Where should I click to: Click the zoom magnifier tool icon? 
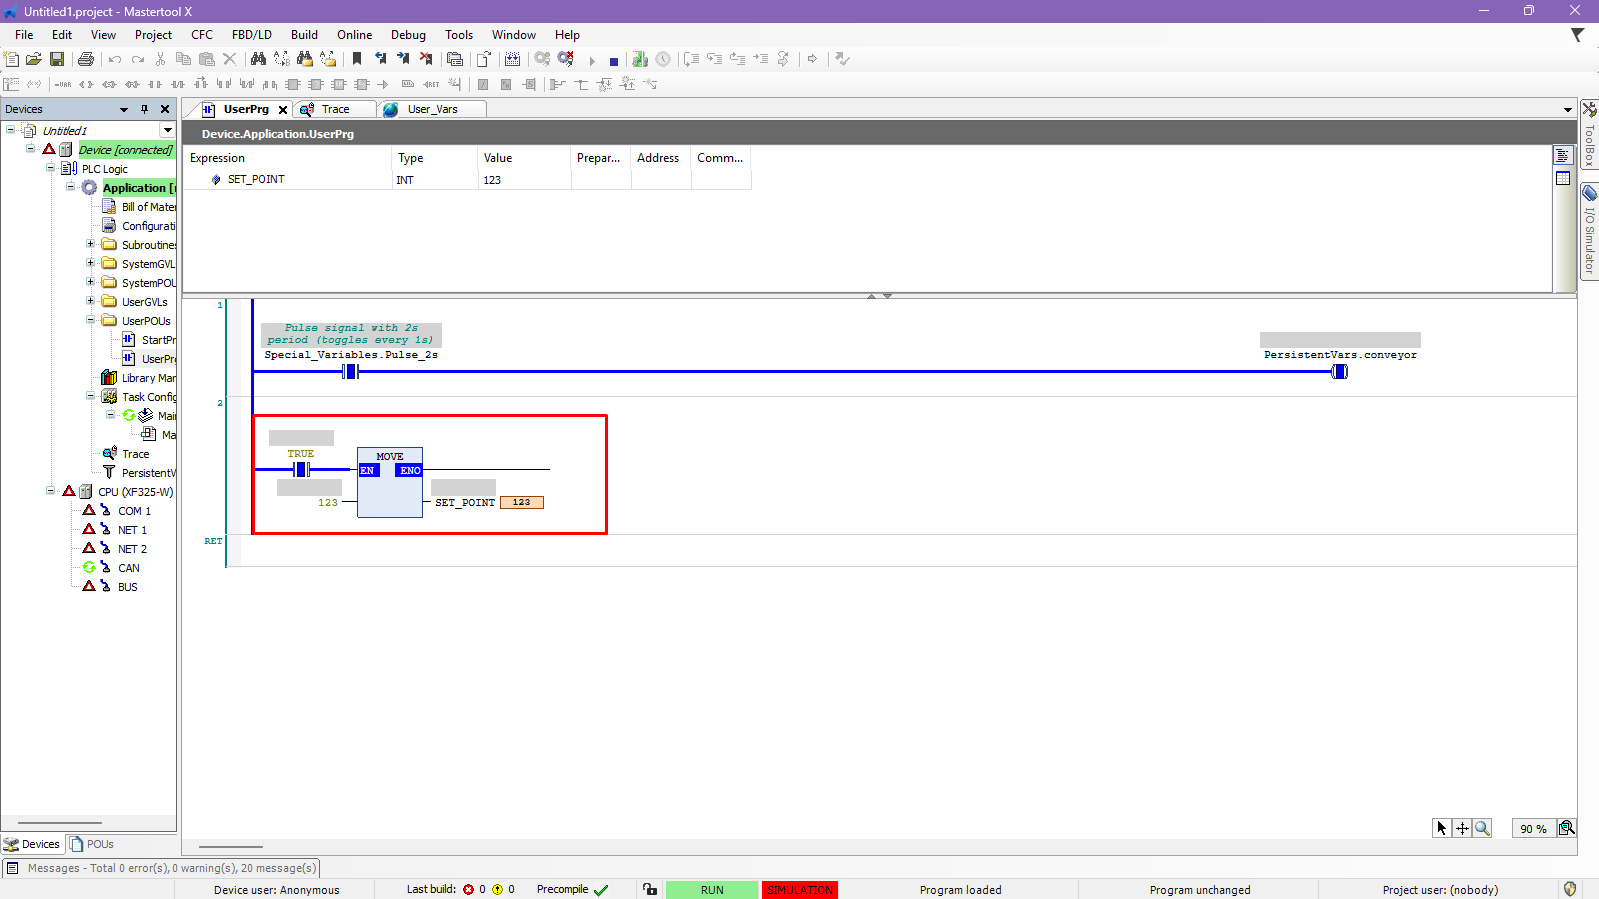pos(1482,828)
